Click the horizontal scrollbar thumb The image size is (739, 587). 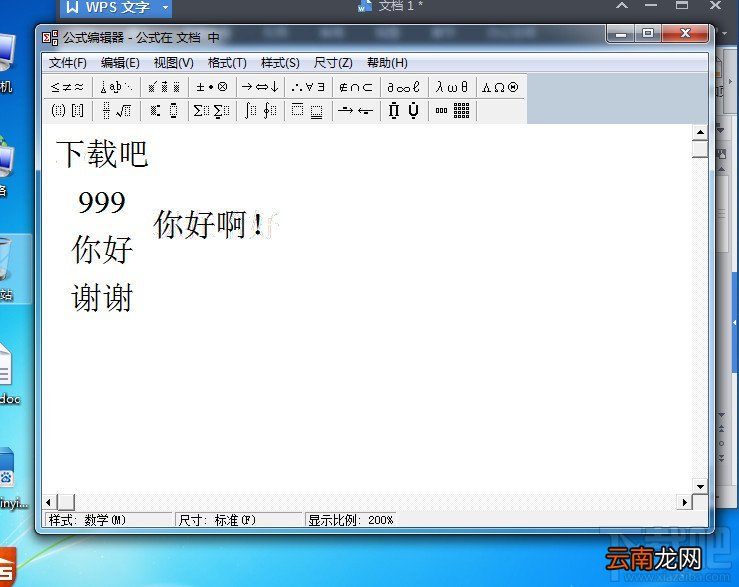(x=66, y=503)
